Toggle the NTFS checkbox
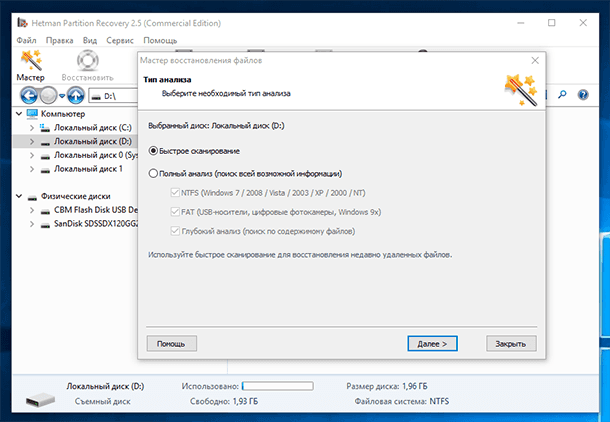Viewport: 610px width, 422px height. click(175, 193)
